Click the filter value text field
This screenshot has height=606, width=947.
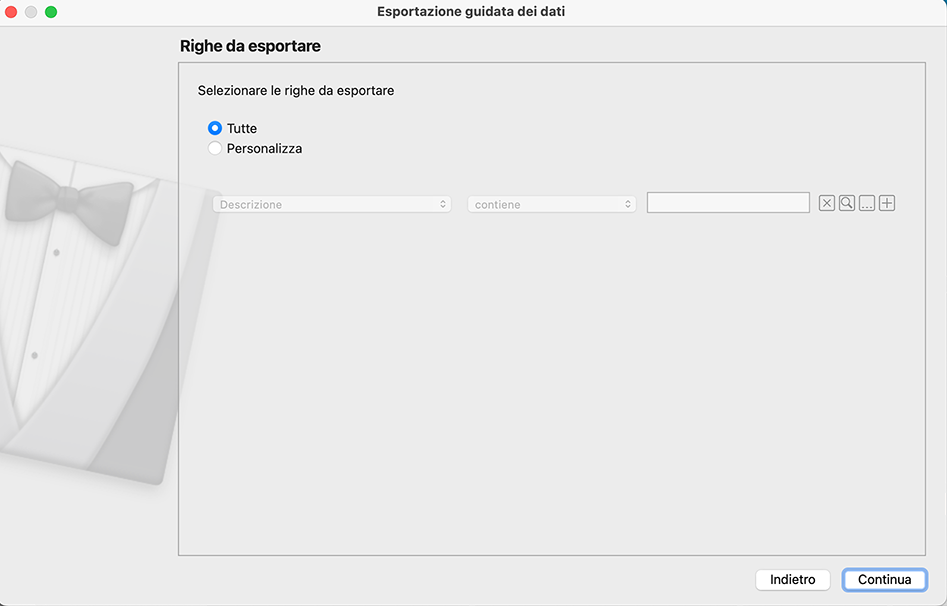coord(728,203)
